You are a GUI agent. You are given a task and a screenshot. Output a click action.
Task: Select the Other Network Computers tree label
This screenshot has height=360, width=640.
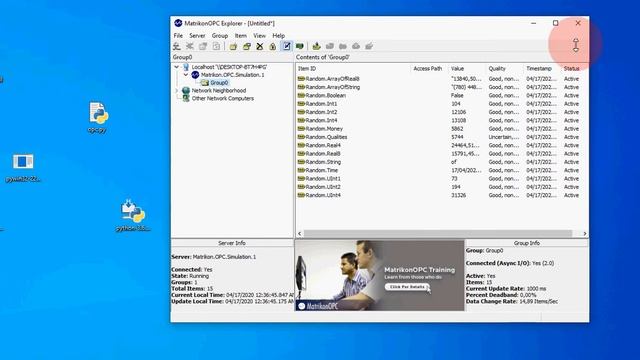[222, 98]
